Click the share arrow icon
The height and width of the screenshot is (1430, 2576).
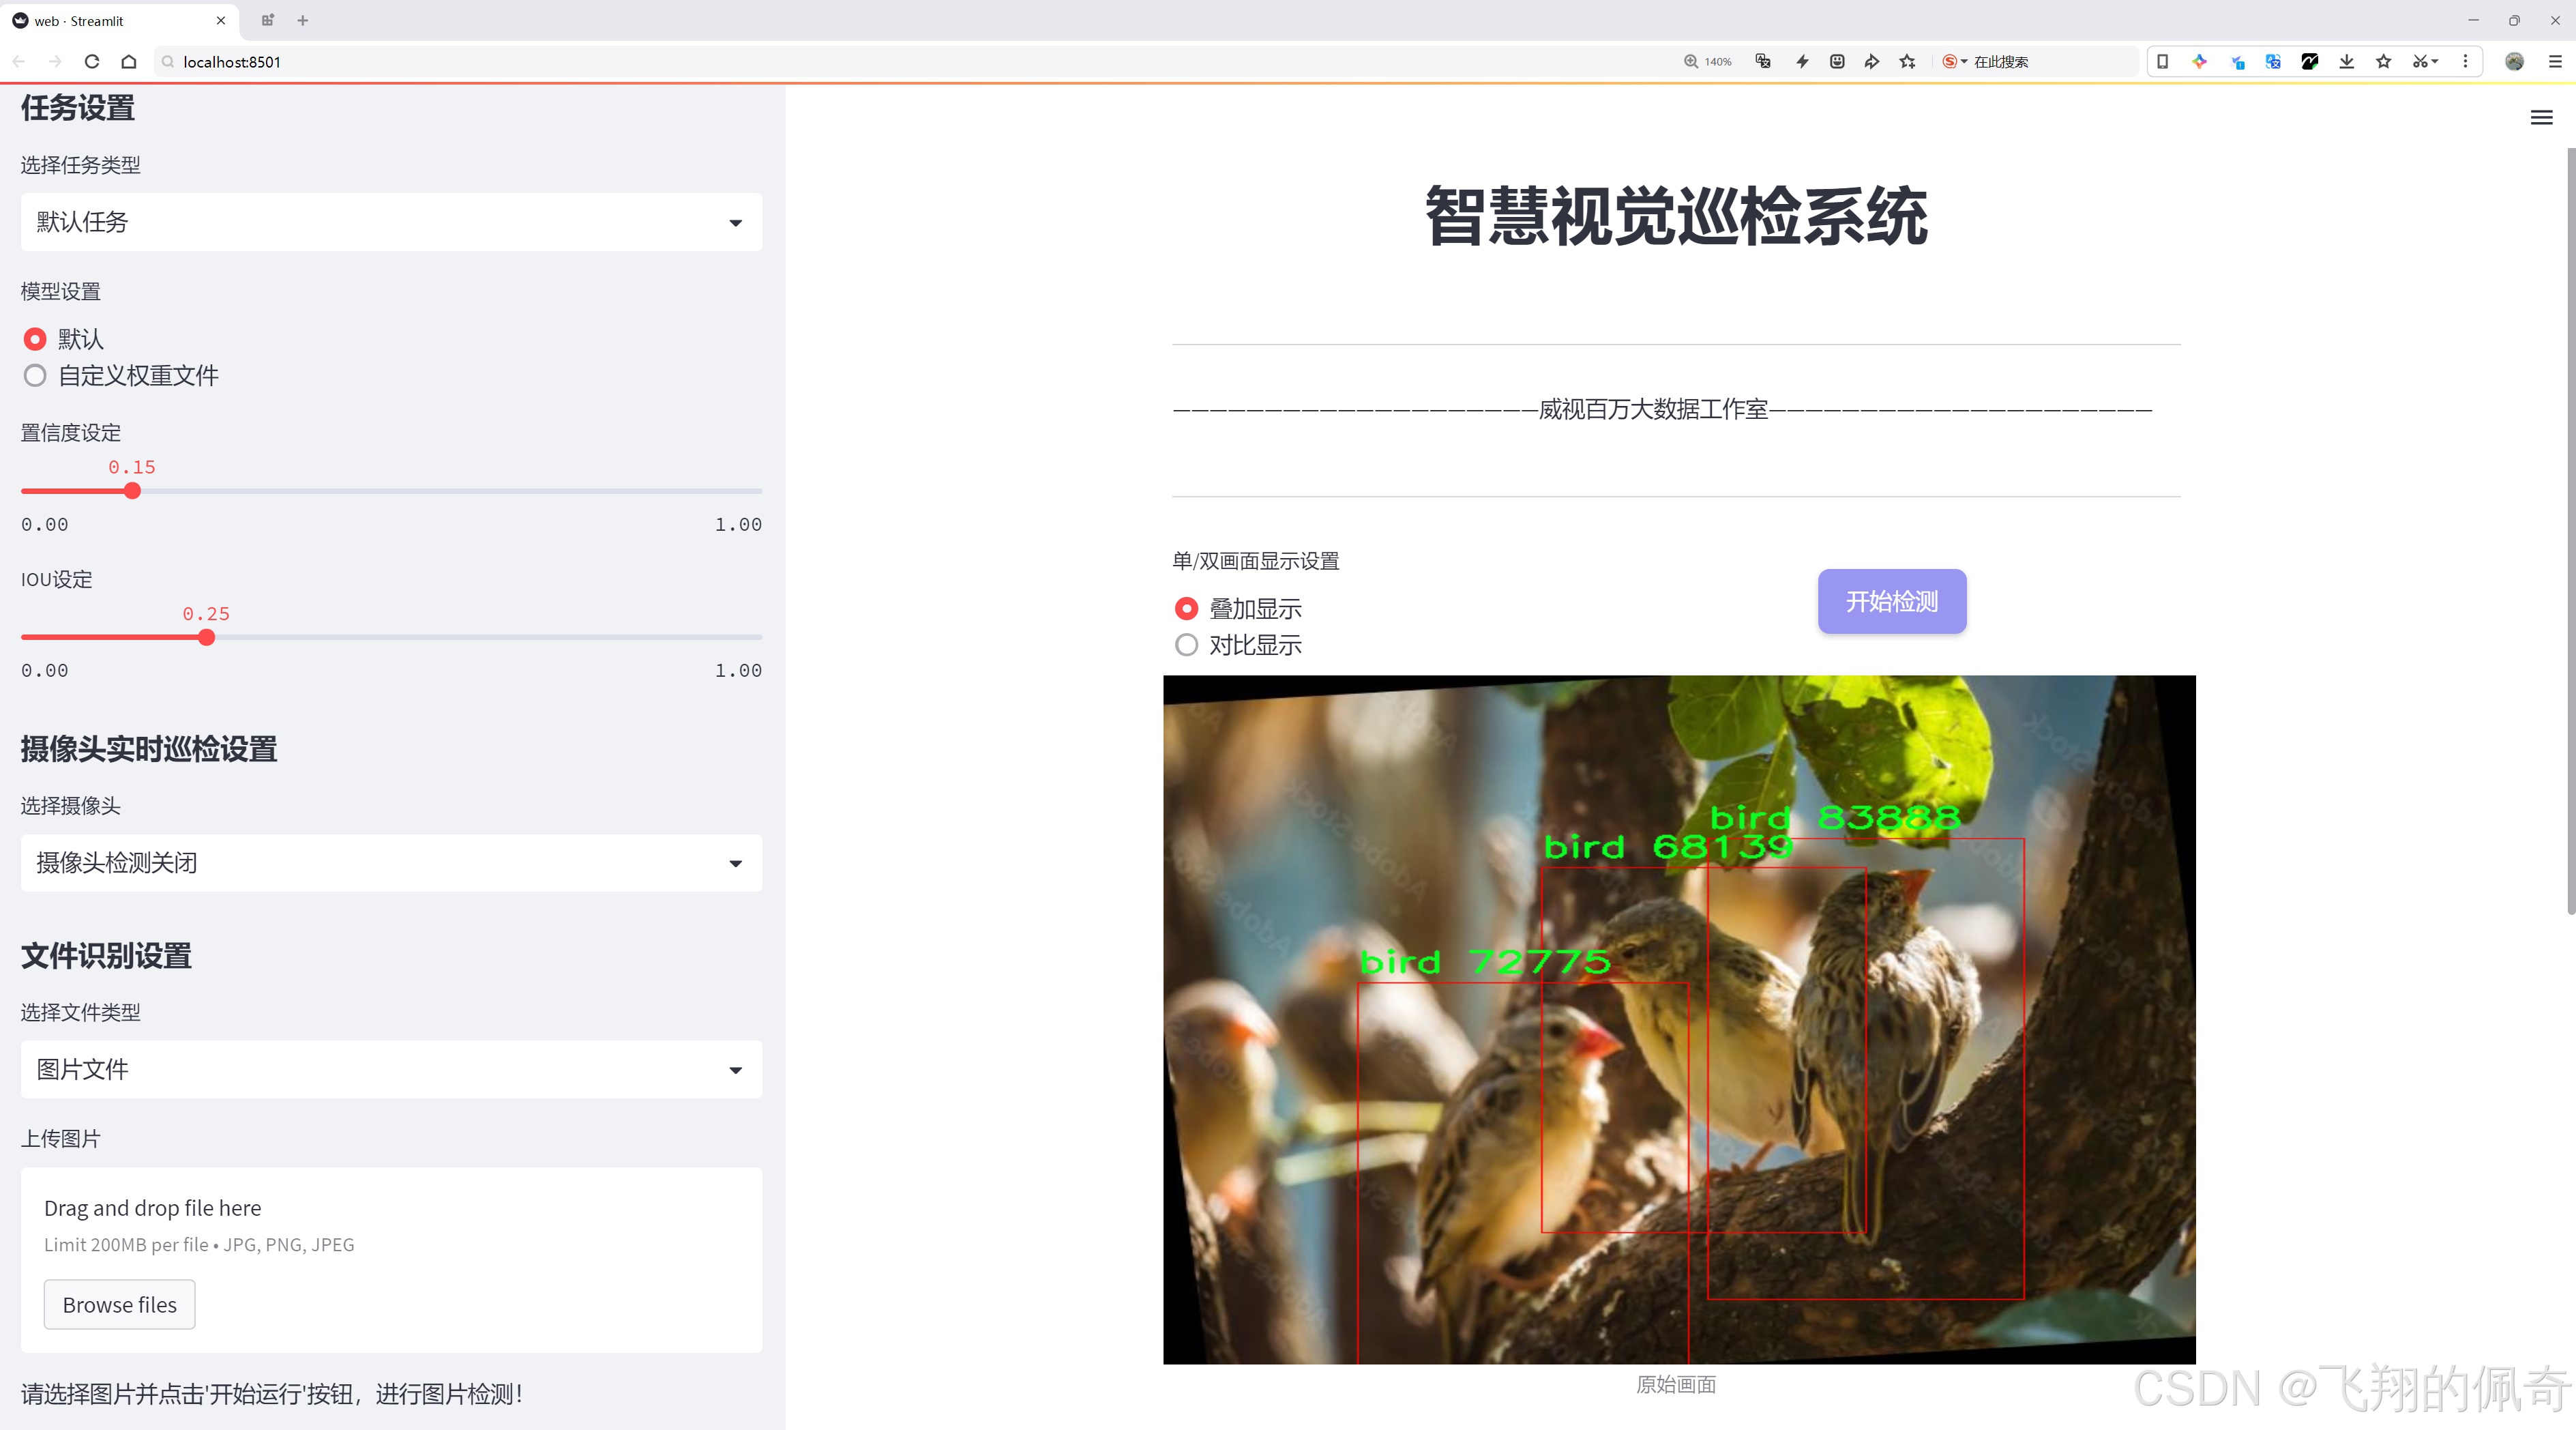(1872, 61)
